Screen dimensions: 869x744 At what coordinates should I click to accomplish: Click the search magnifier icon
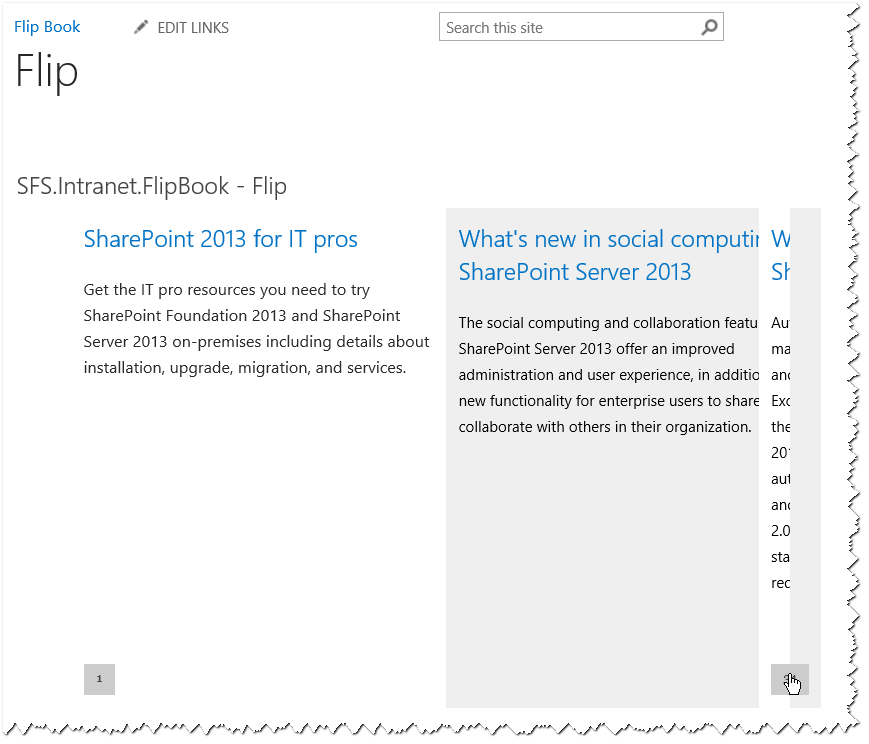click(x=709, y=27)
